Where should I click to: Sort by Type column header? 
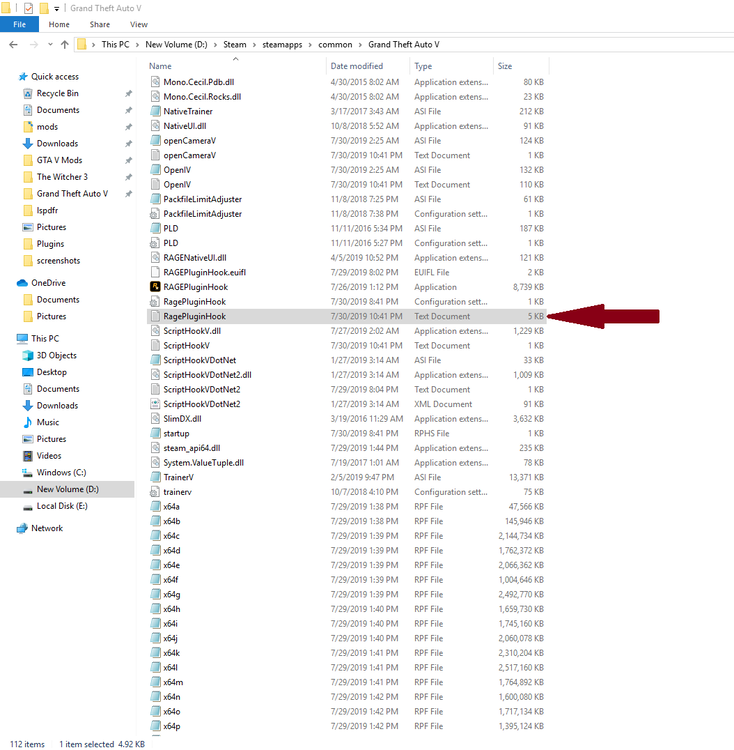pos(423,66)
